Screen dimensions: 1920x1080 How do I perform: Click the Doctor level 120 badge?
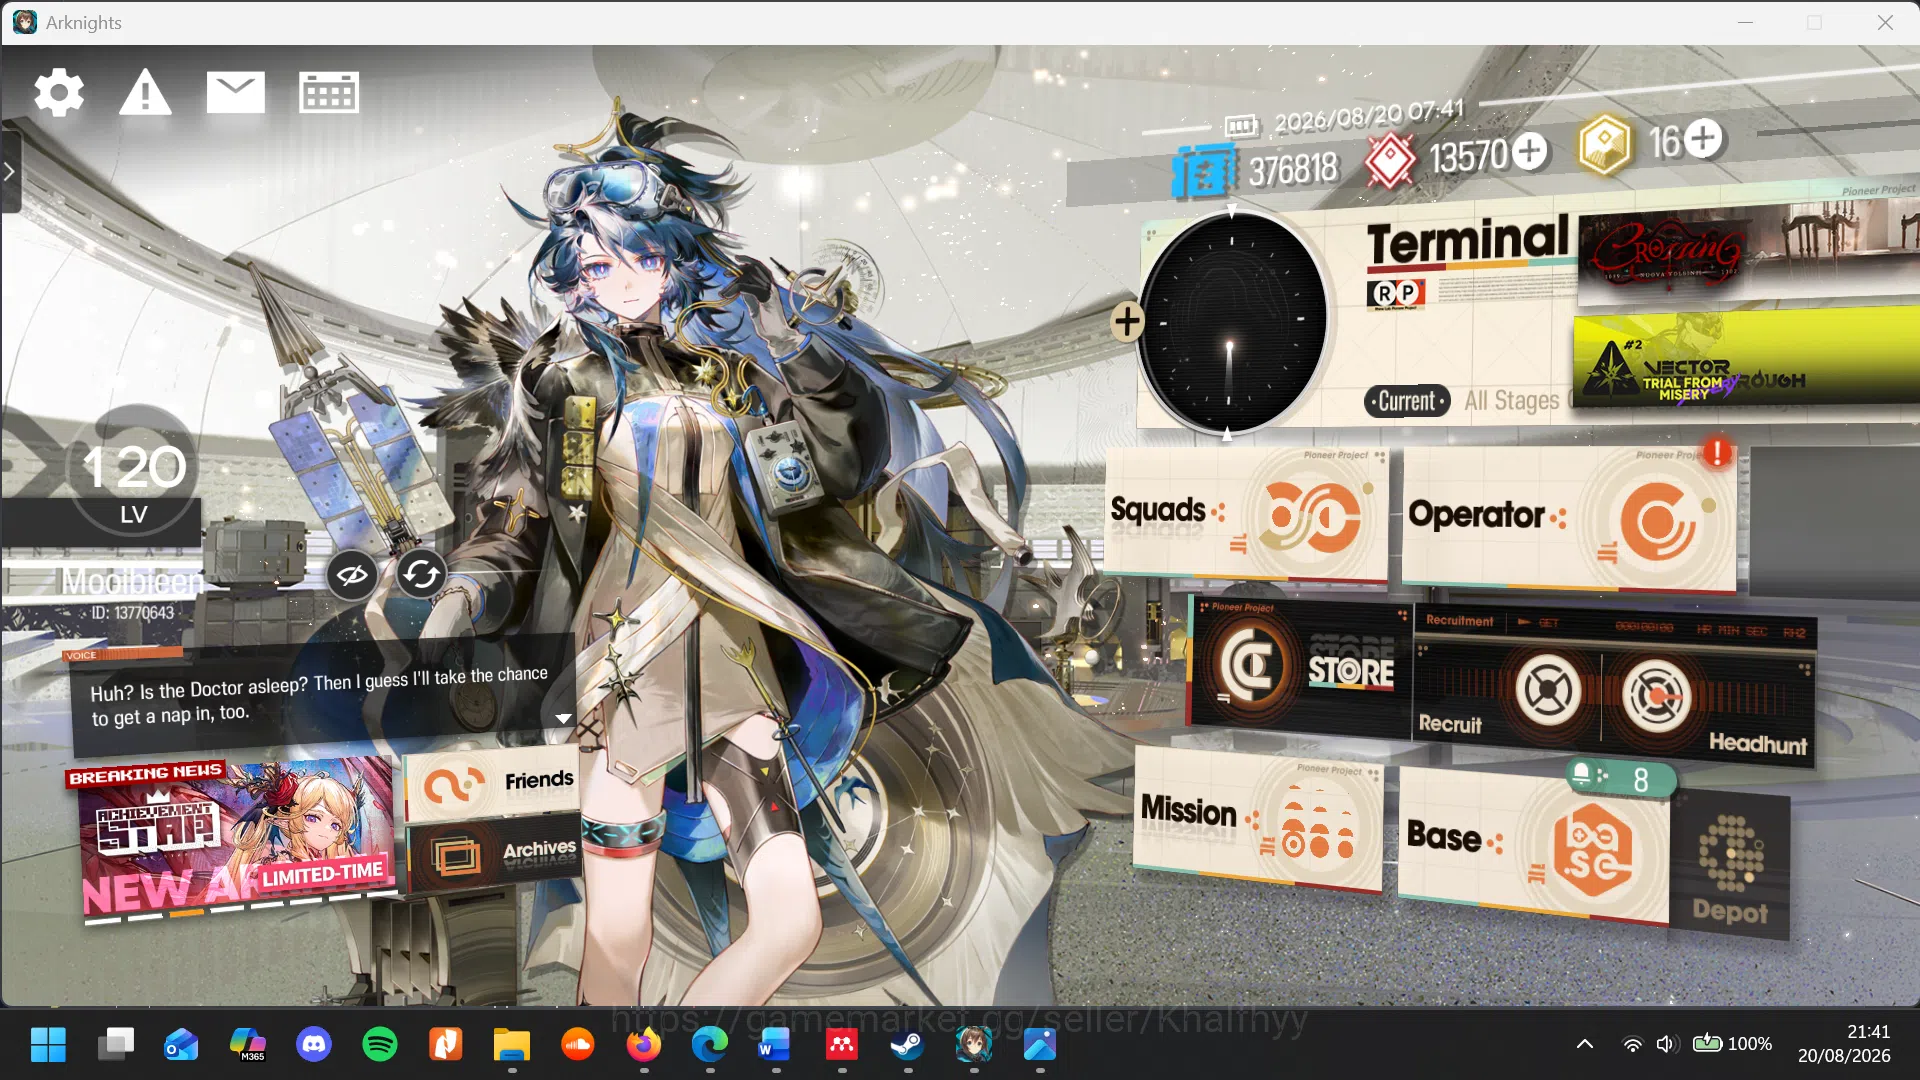pyautogui.click(x=134, y=472)
